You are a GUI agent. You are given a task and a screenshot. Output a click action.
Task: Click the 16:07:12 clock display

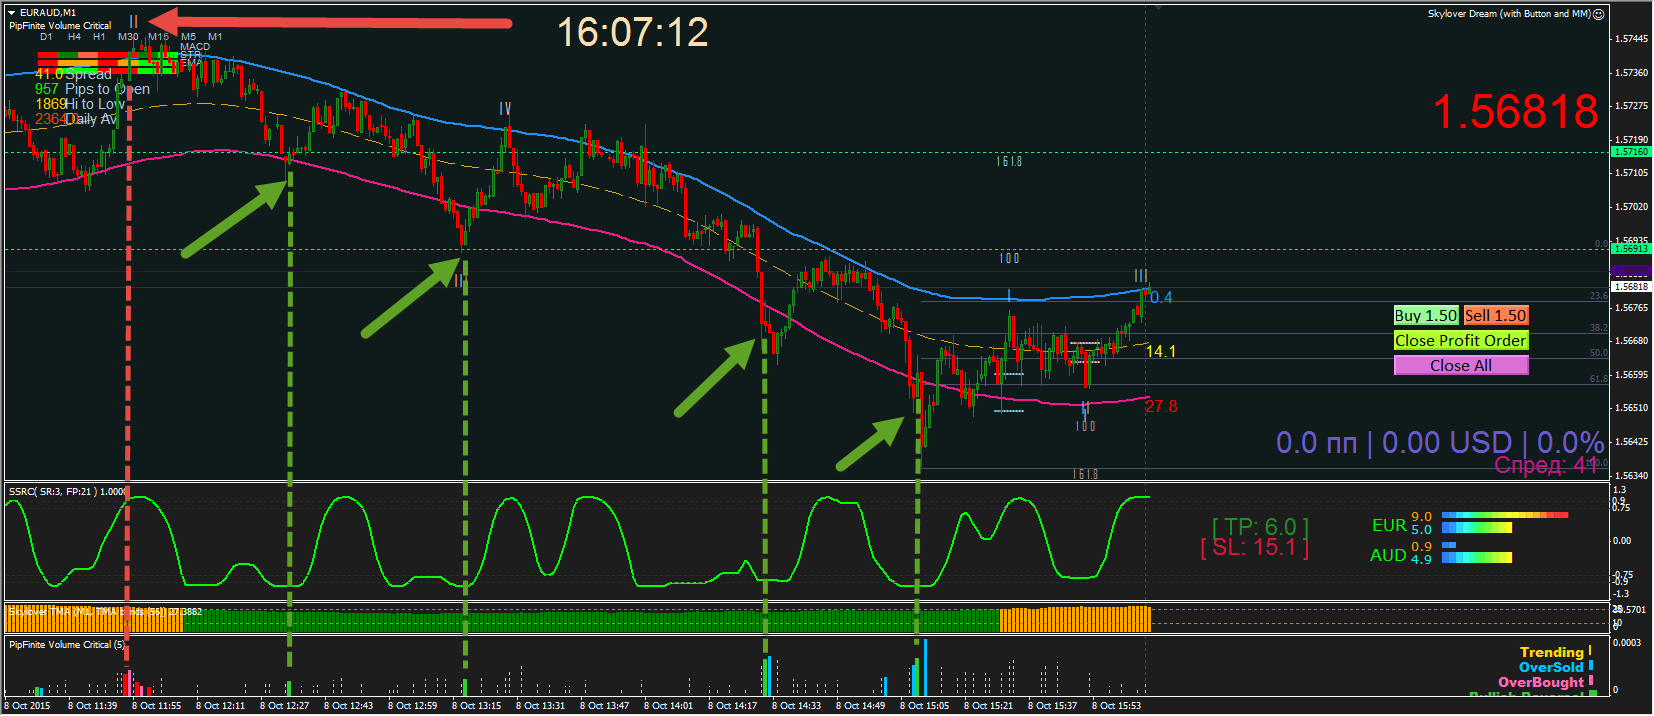click(632, 32)
